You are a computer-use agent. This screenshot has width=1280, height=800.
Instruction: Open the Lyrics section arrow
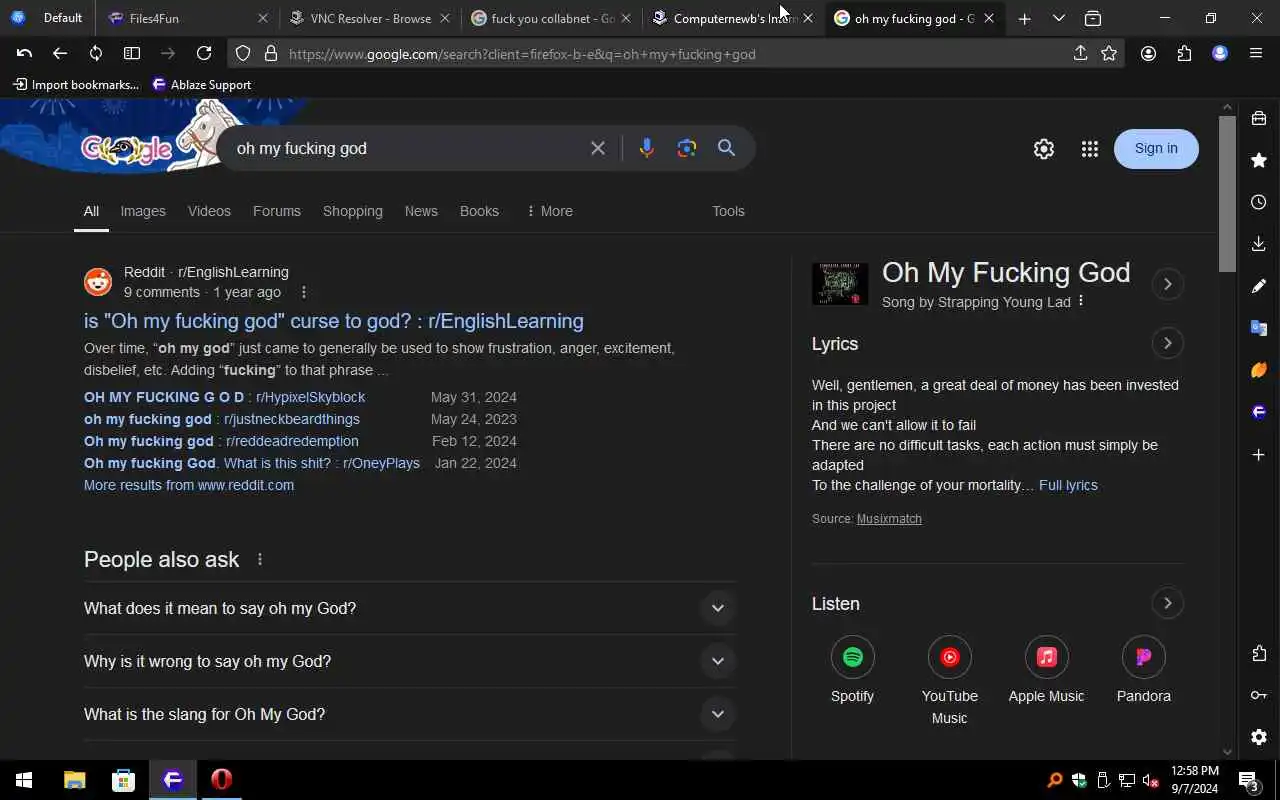tap(1167, 343)
